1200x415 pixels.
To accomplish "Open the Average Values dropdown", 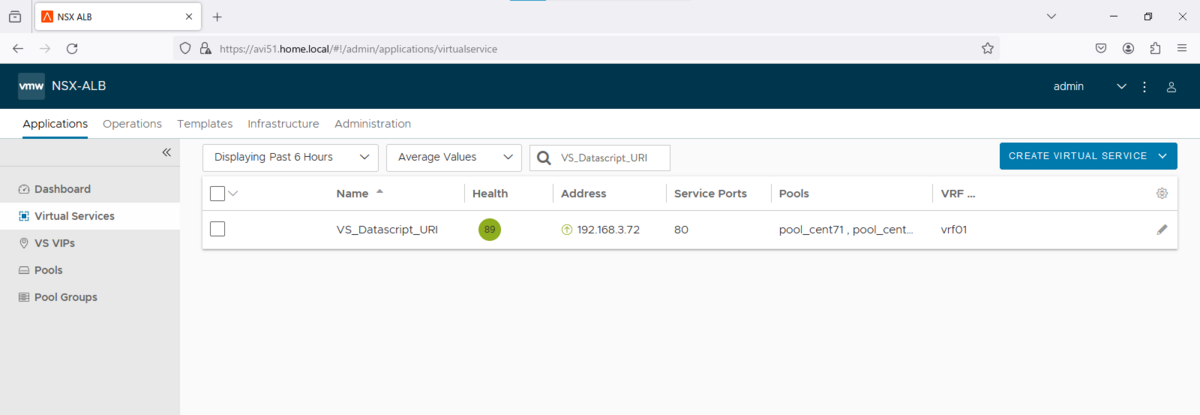I will 454,157.
